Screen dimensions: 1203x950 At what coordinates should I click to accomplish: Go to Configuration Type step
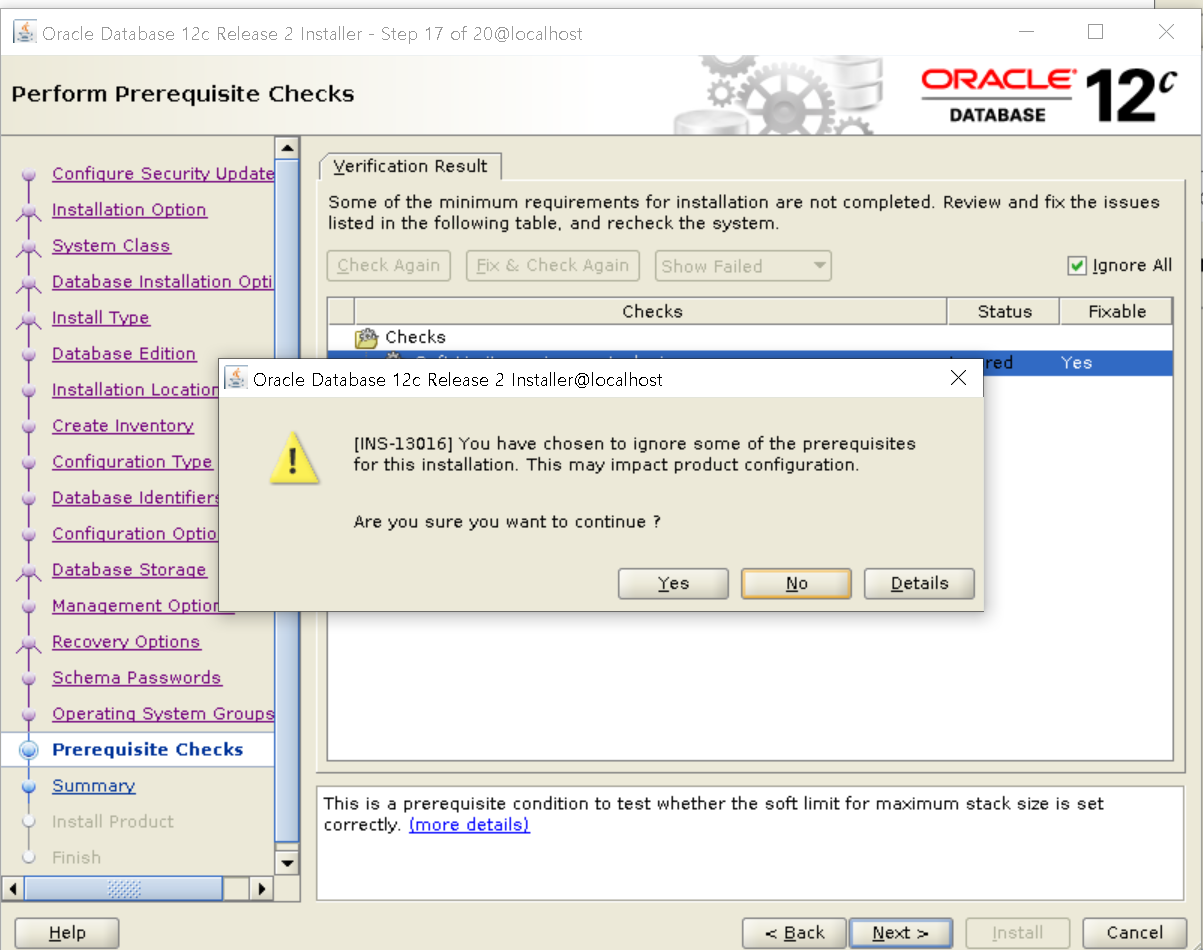click(132, 462)
